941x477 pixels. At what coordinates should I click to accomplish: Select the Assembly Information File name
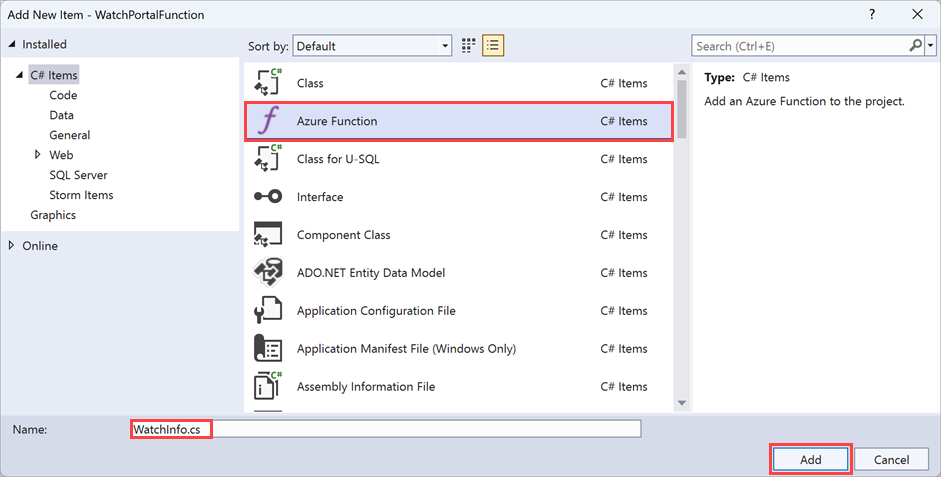point(365,386)
